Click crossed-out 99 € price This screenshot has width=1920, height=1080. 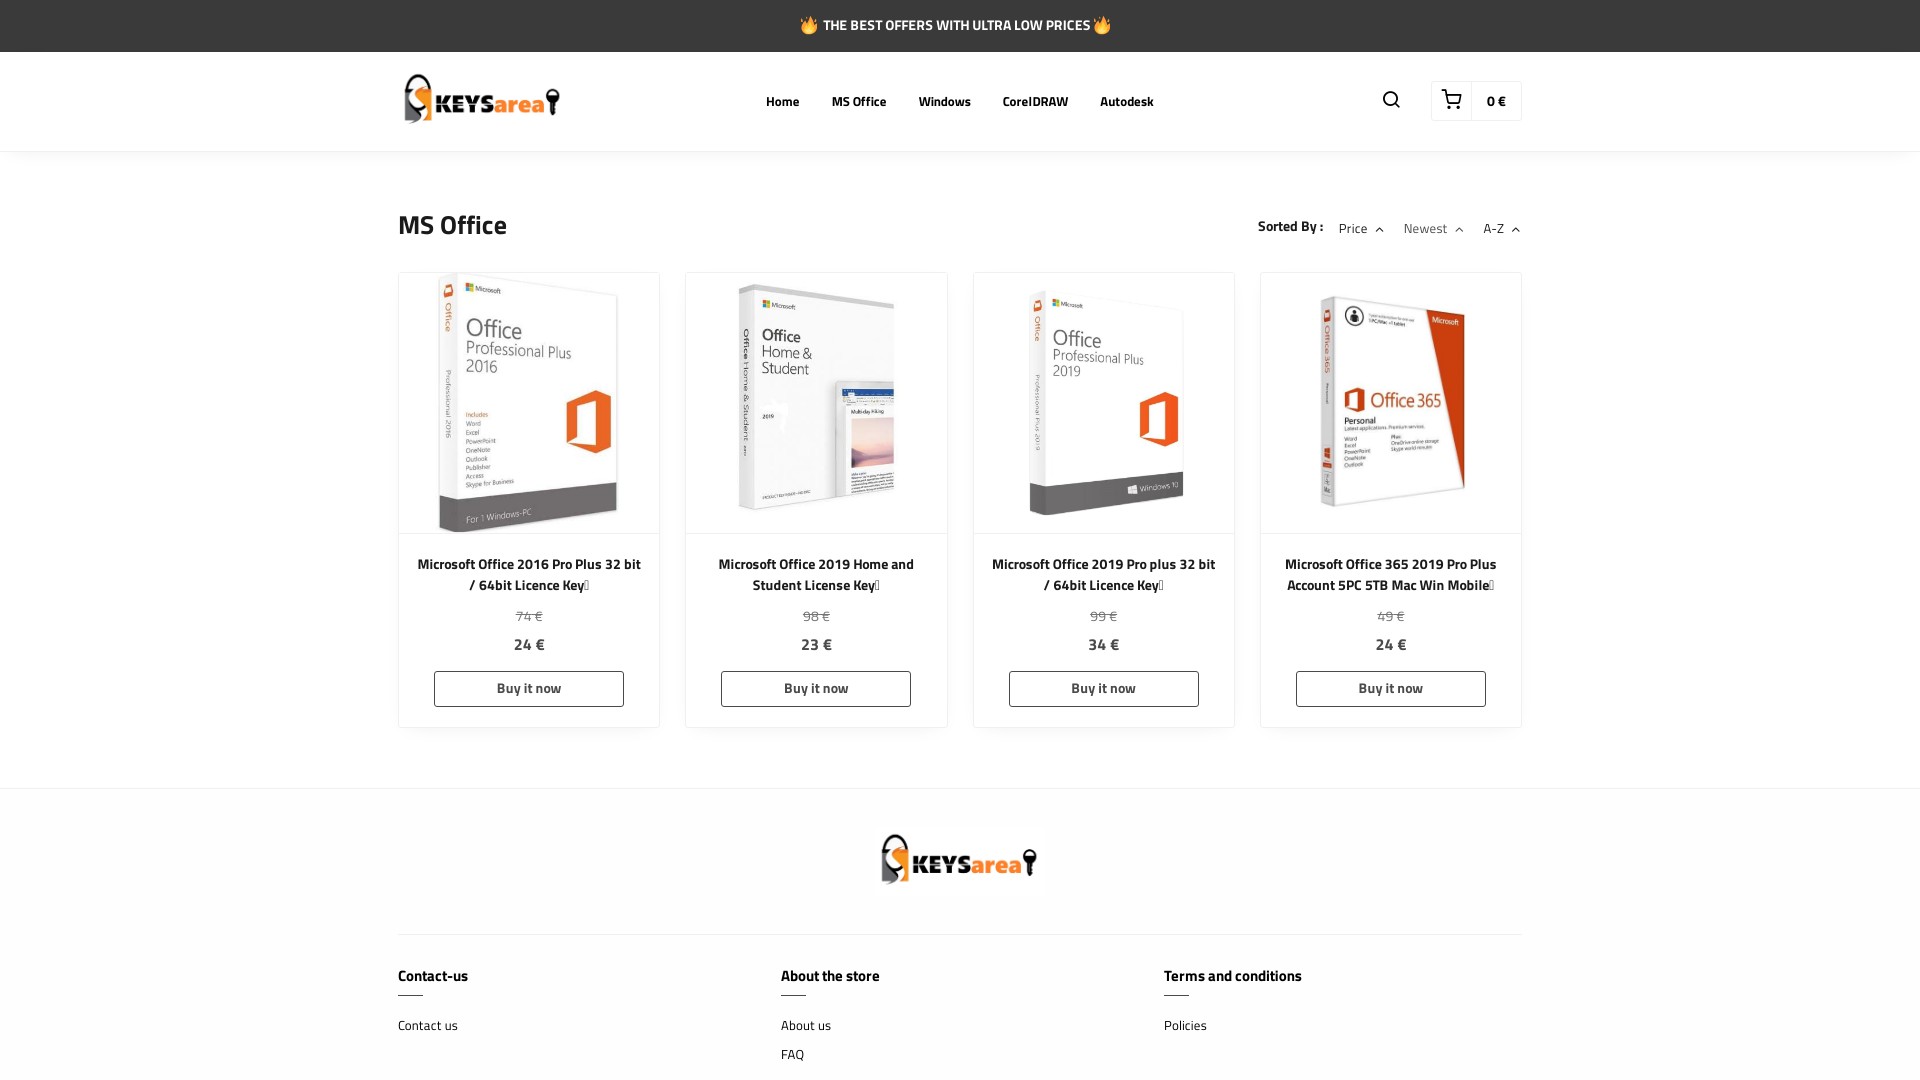click(1103, 616)
